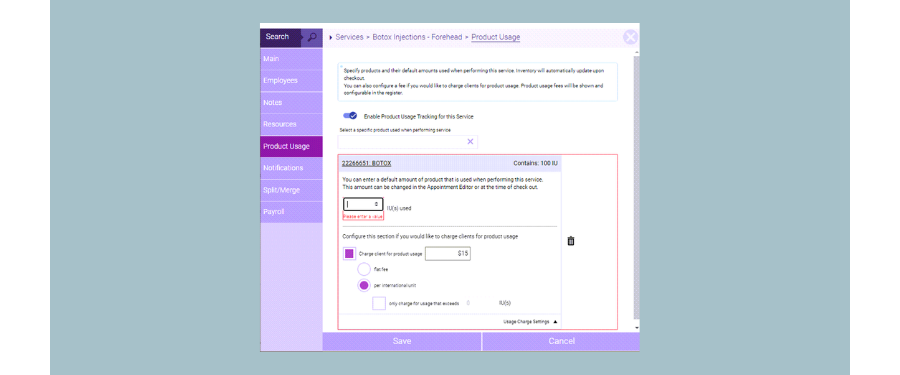Open the Payroll tab
Image resolution: width=900 pixels, height=375 pixels.
coord(291,212)
